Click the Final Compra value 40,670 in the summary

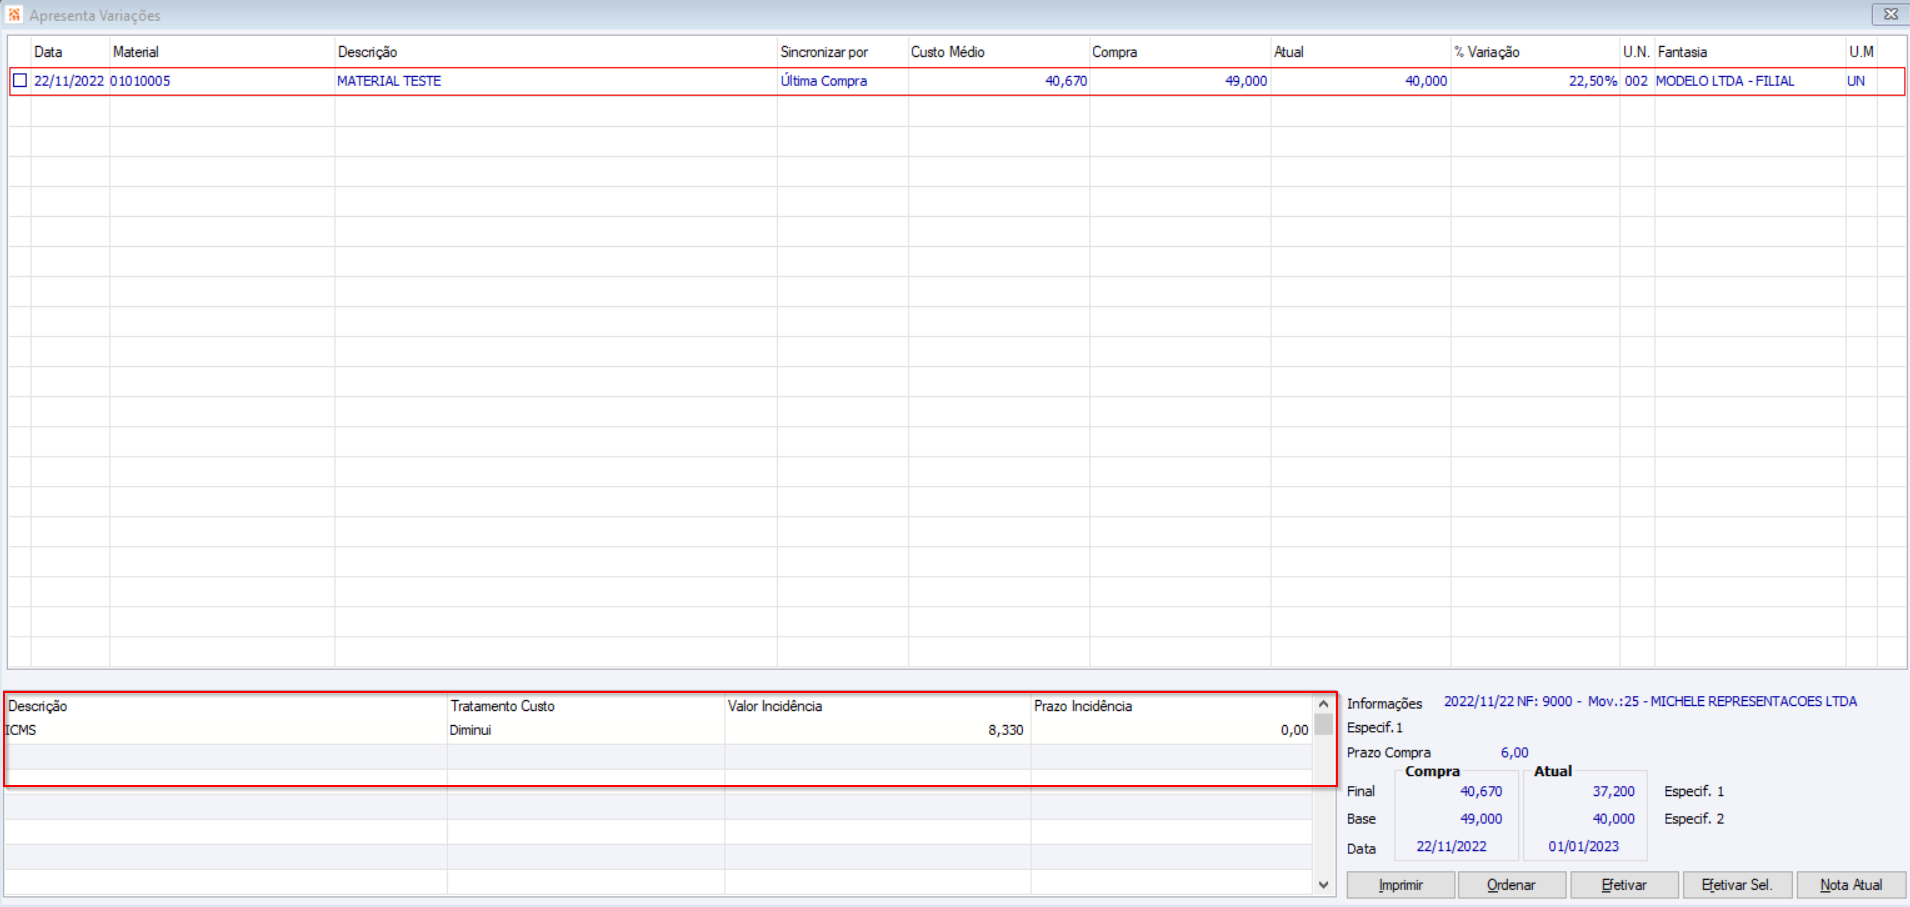point(1481,792)
